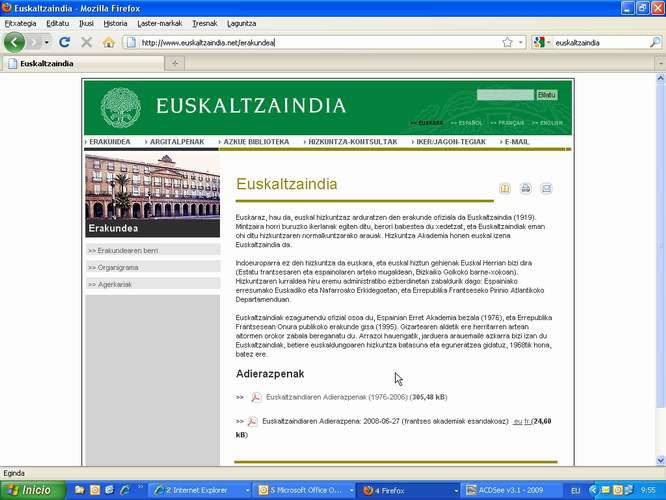666x500 pixels.
Task: Open the Azkue Biblioteka navigation item
Action: coord(254,142)
